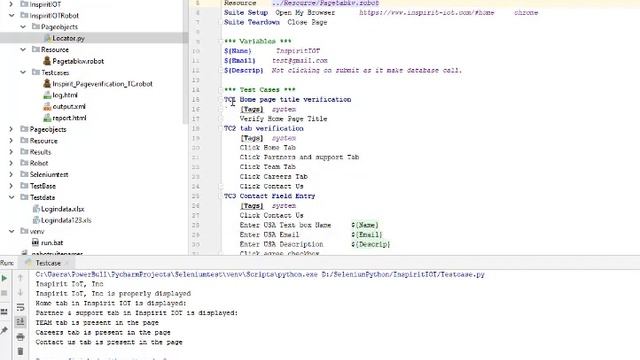Click 'Verify Home Page Title' keyword line
The height and width of the screenshot is (360, 640).
283,119
